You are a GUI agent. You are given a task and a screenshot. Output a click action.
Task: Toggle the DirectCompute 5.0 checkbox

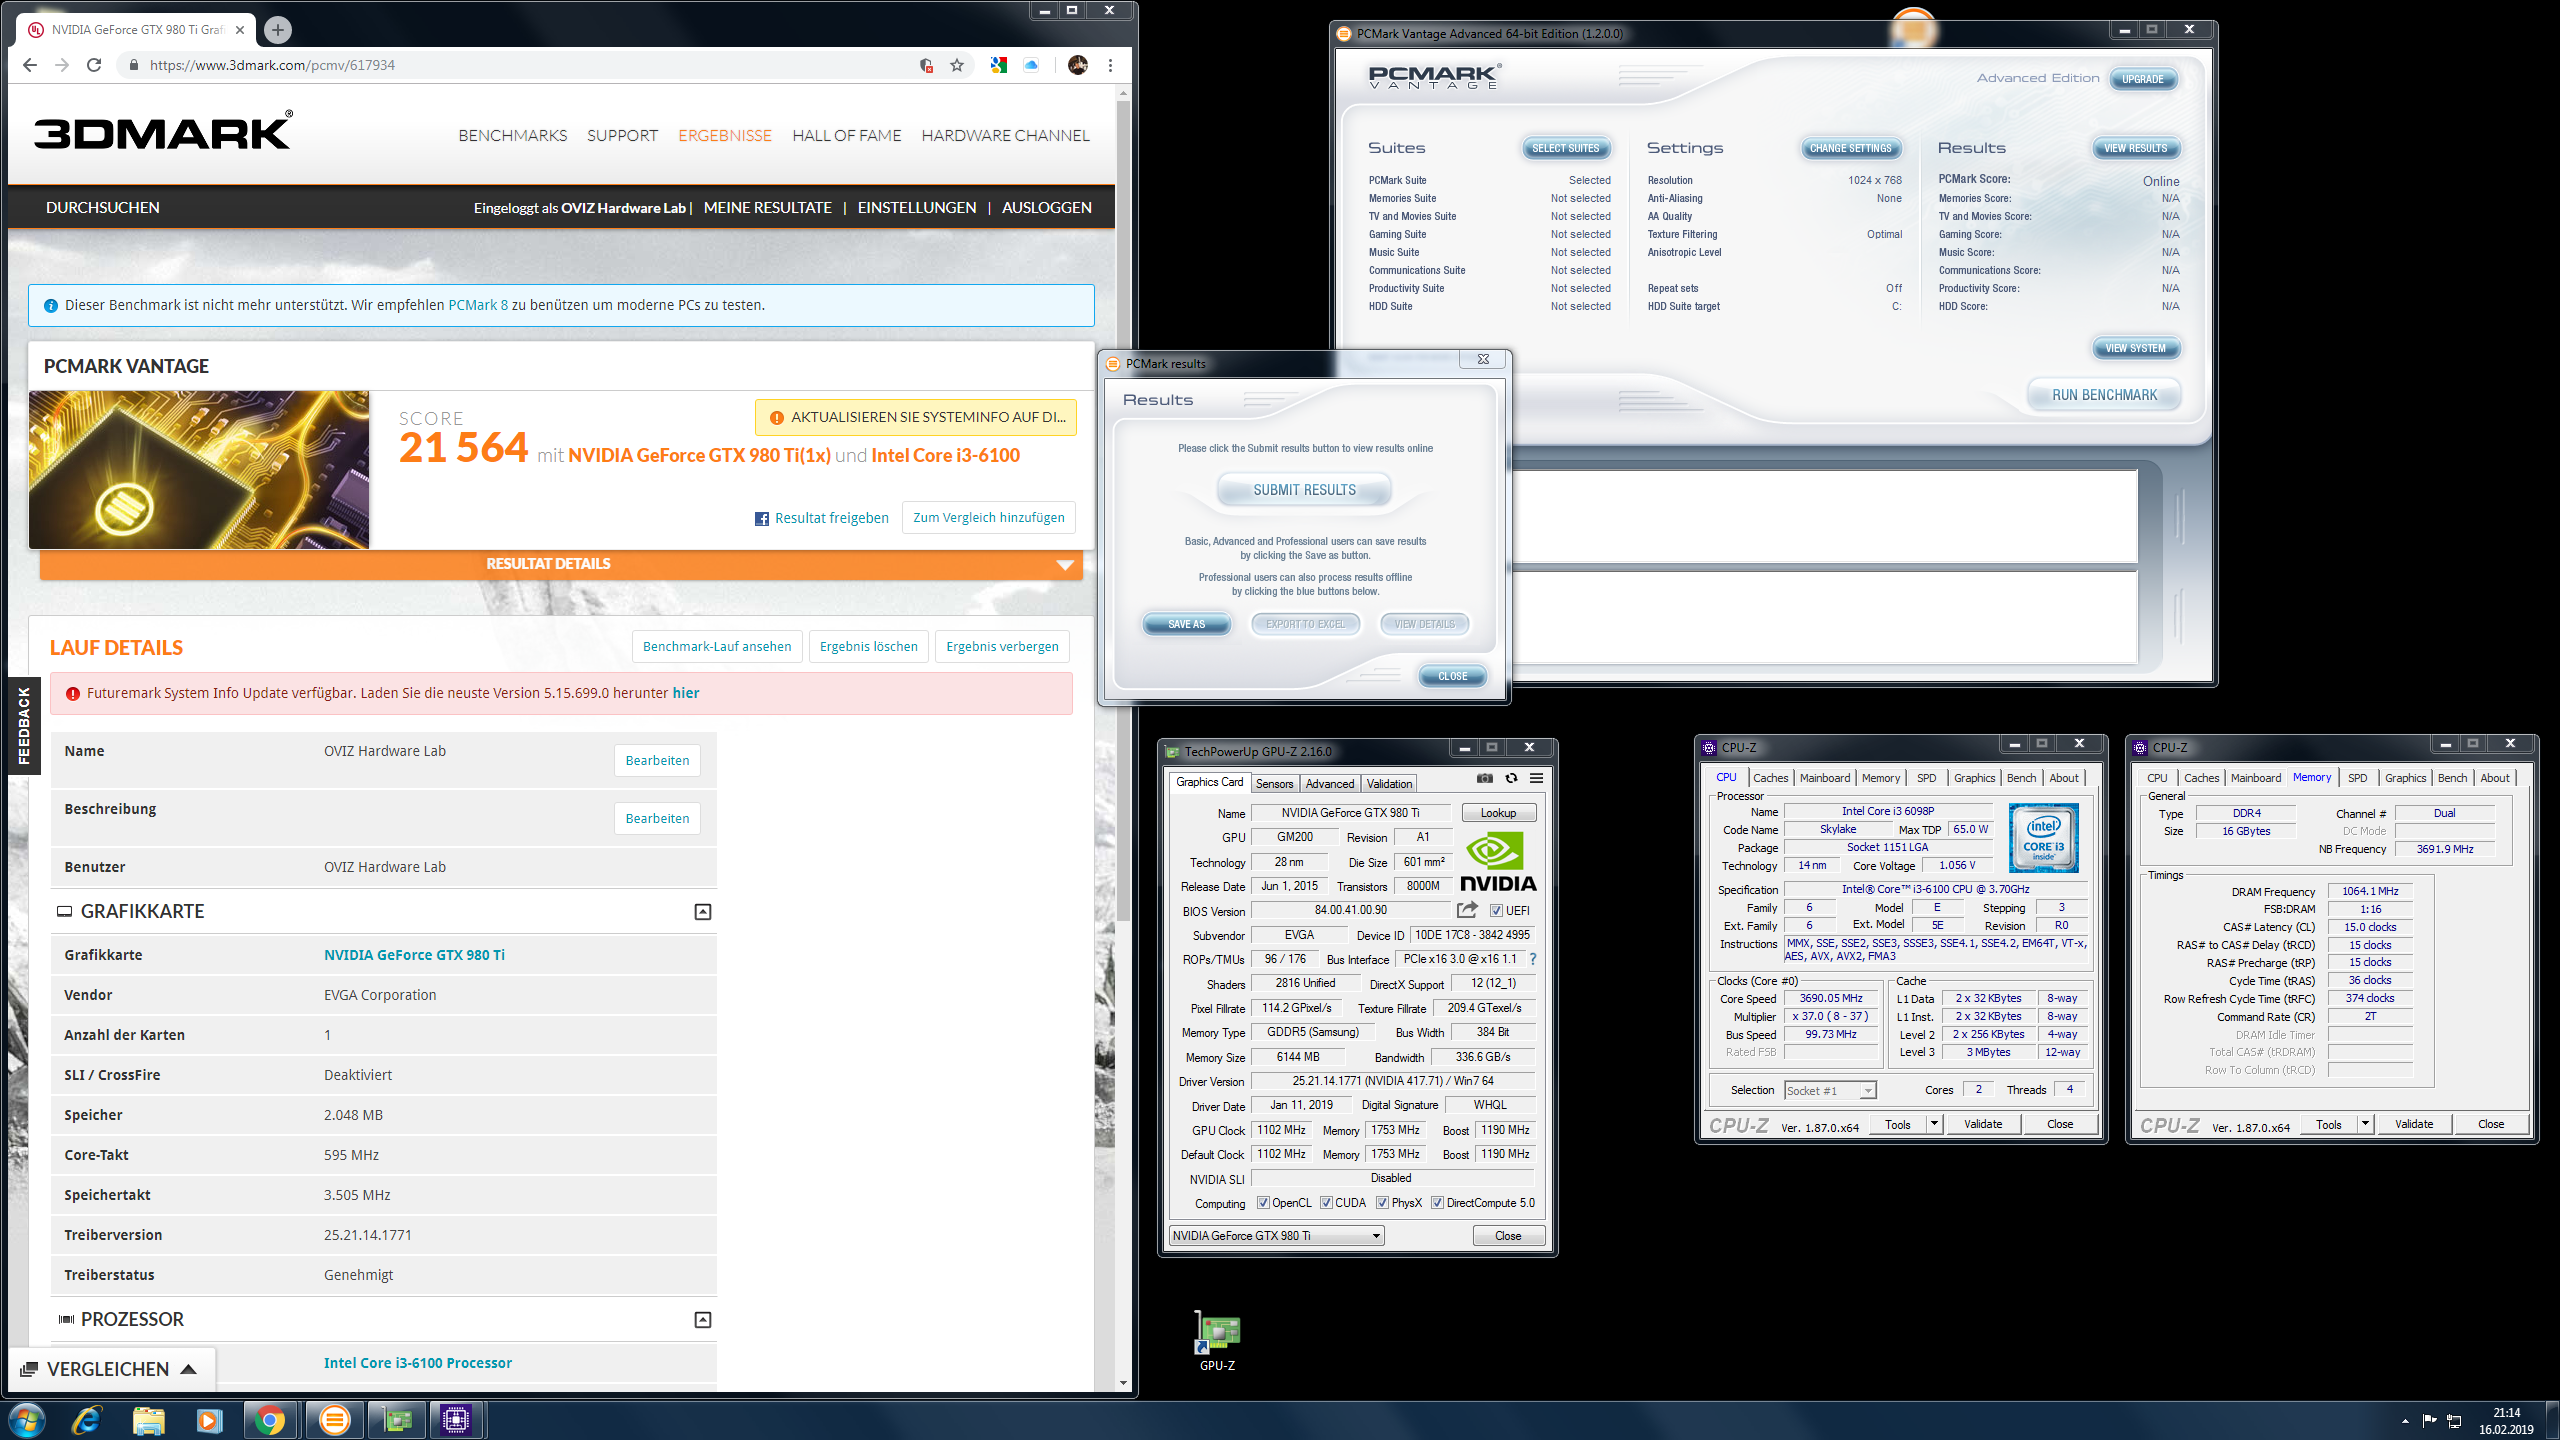(1437, 1203)
